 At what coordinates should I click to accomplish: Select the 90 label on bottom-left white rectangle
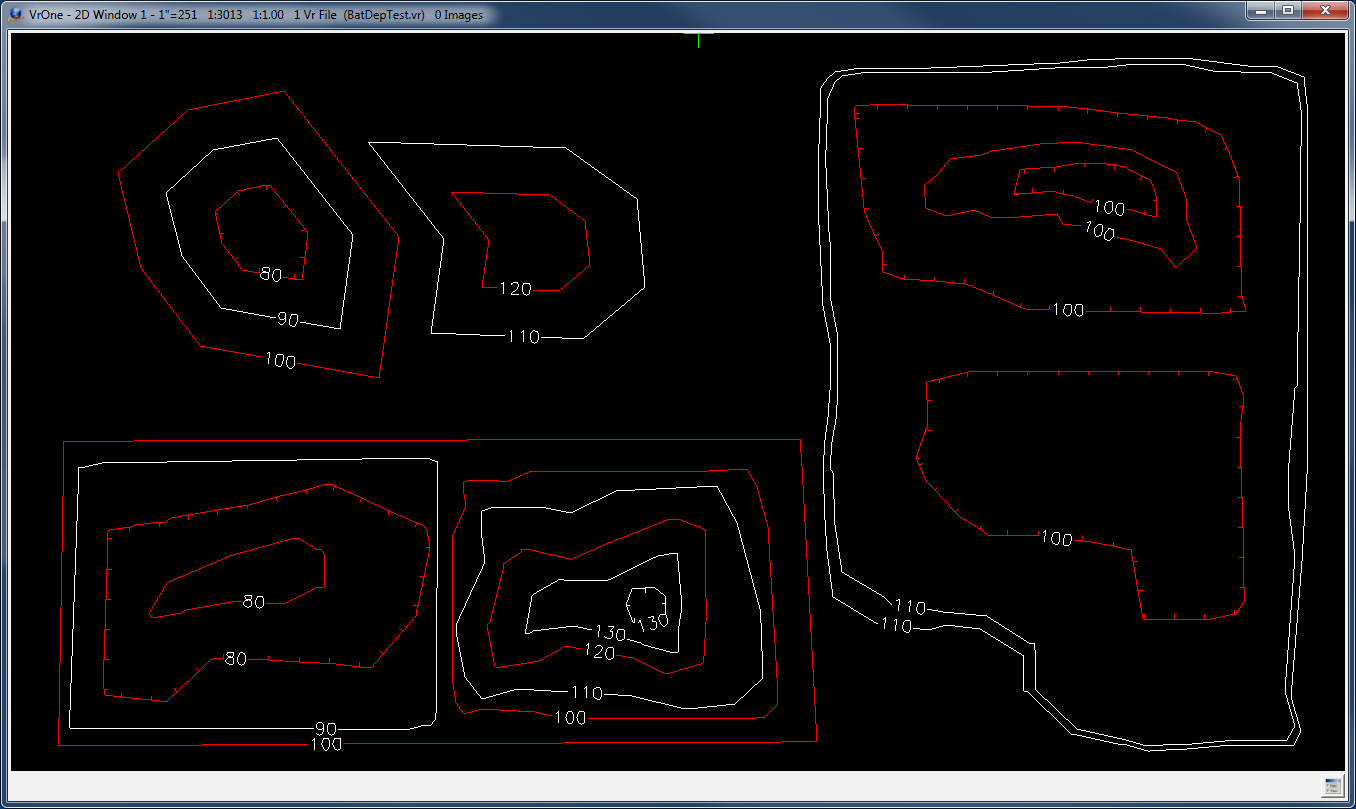click(x=326, y=728)
